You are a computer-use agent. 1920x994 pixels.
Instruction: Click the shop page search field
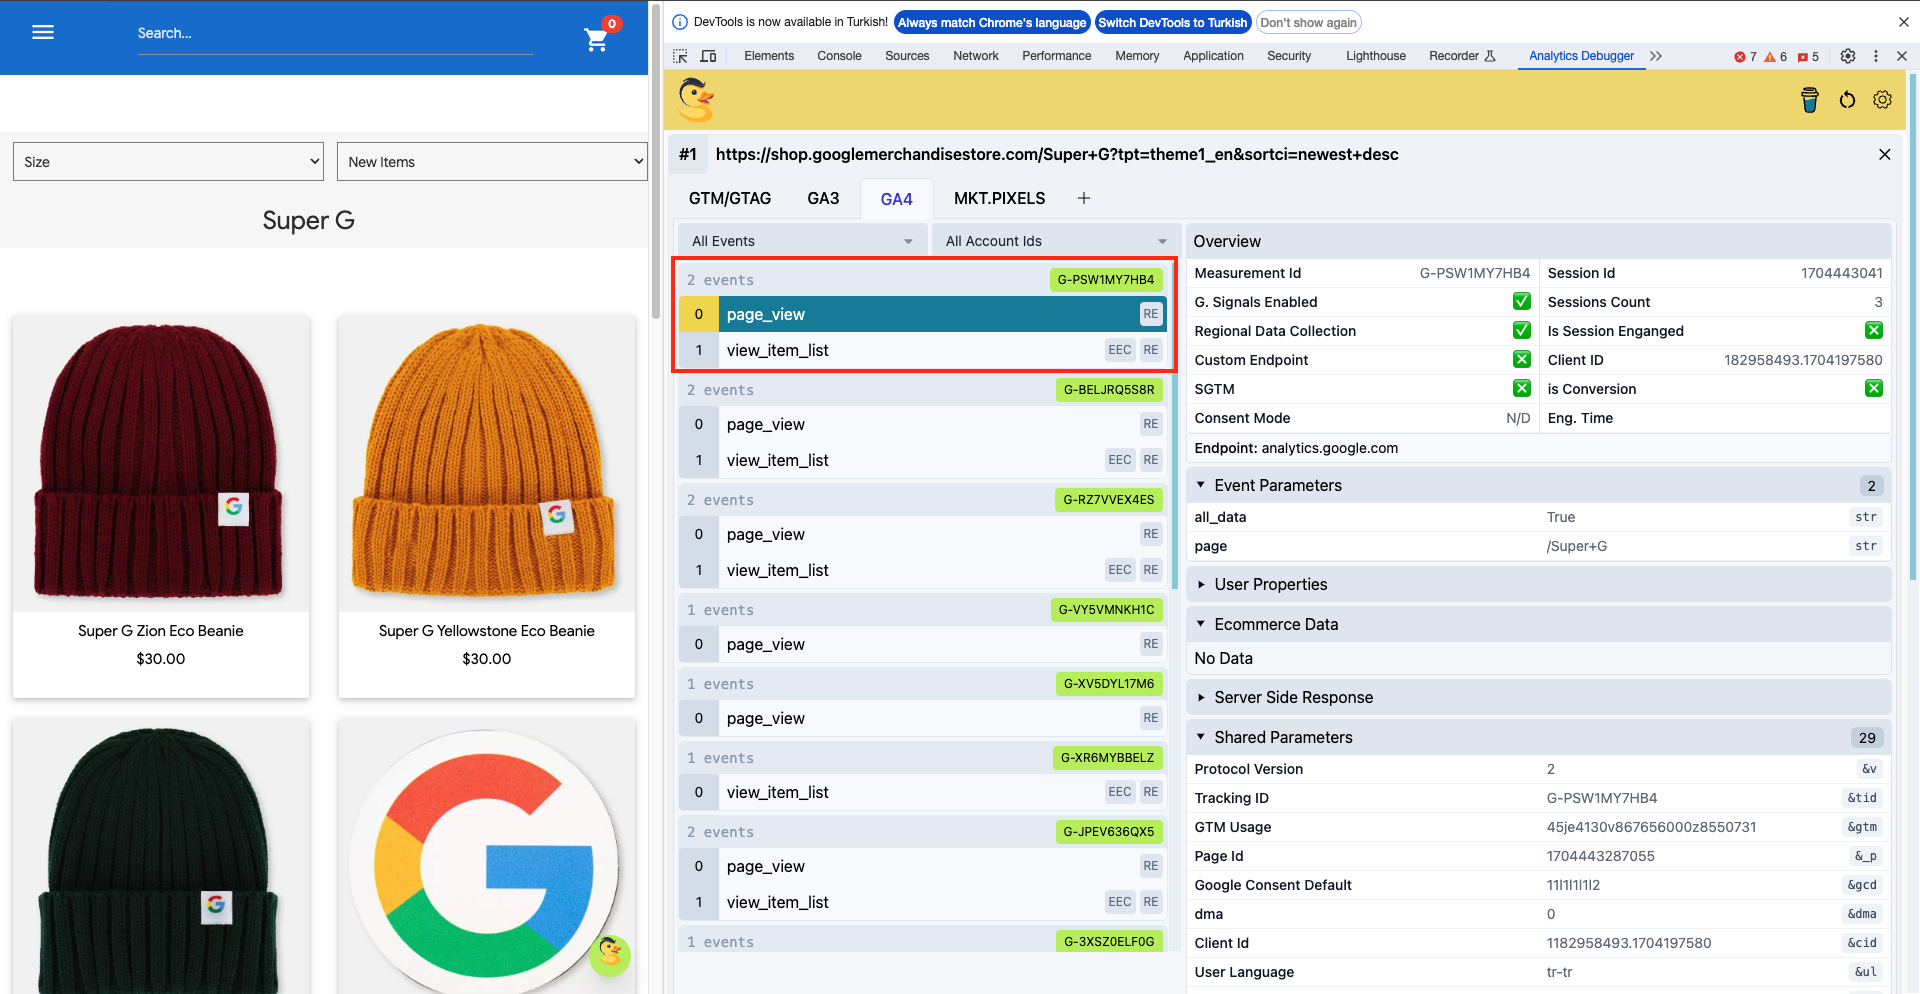click(335, 33)
